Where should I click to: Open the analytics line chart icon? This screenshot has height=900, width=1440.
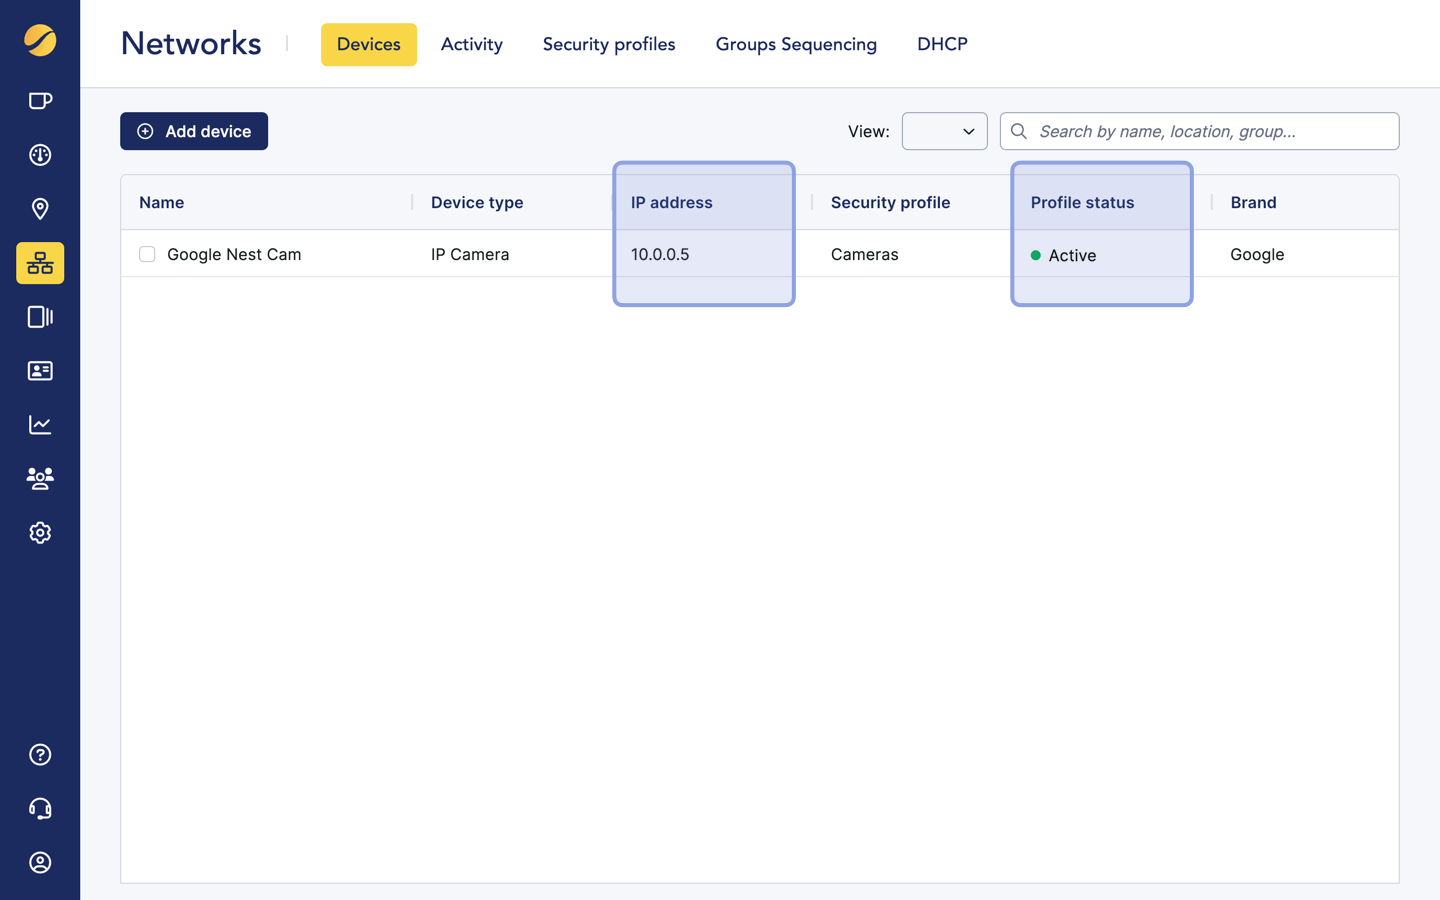pos(40,425)
